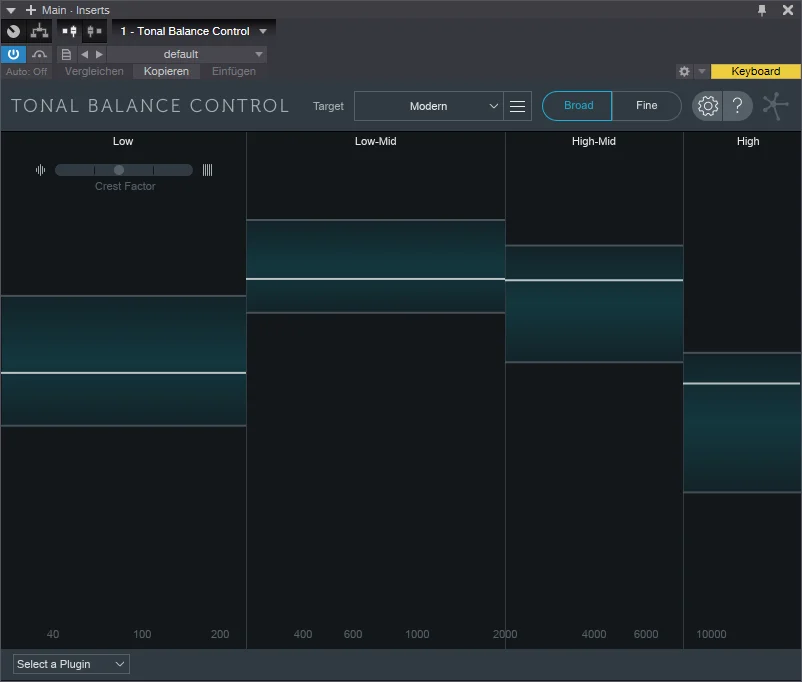Click Kopieren to copy settings

166,72
